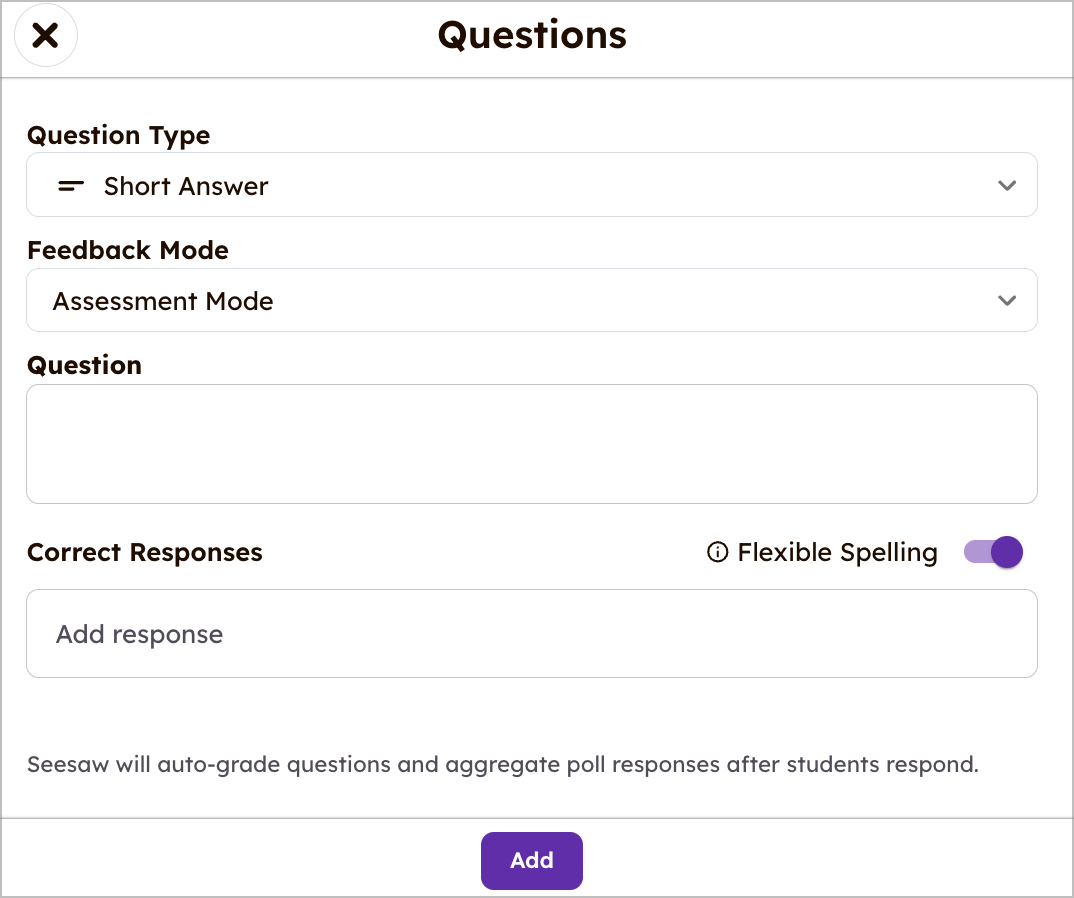
Task: Click the Assessment Mode text
Action: point(163,301)
